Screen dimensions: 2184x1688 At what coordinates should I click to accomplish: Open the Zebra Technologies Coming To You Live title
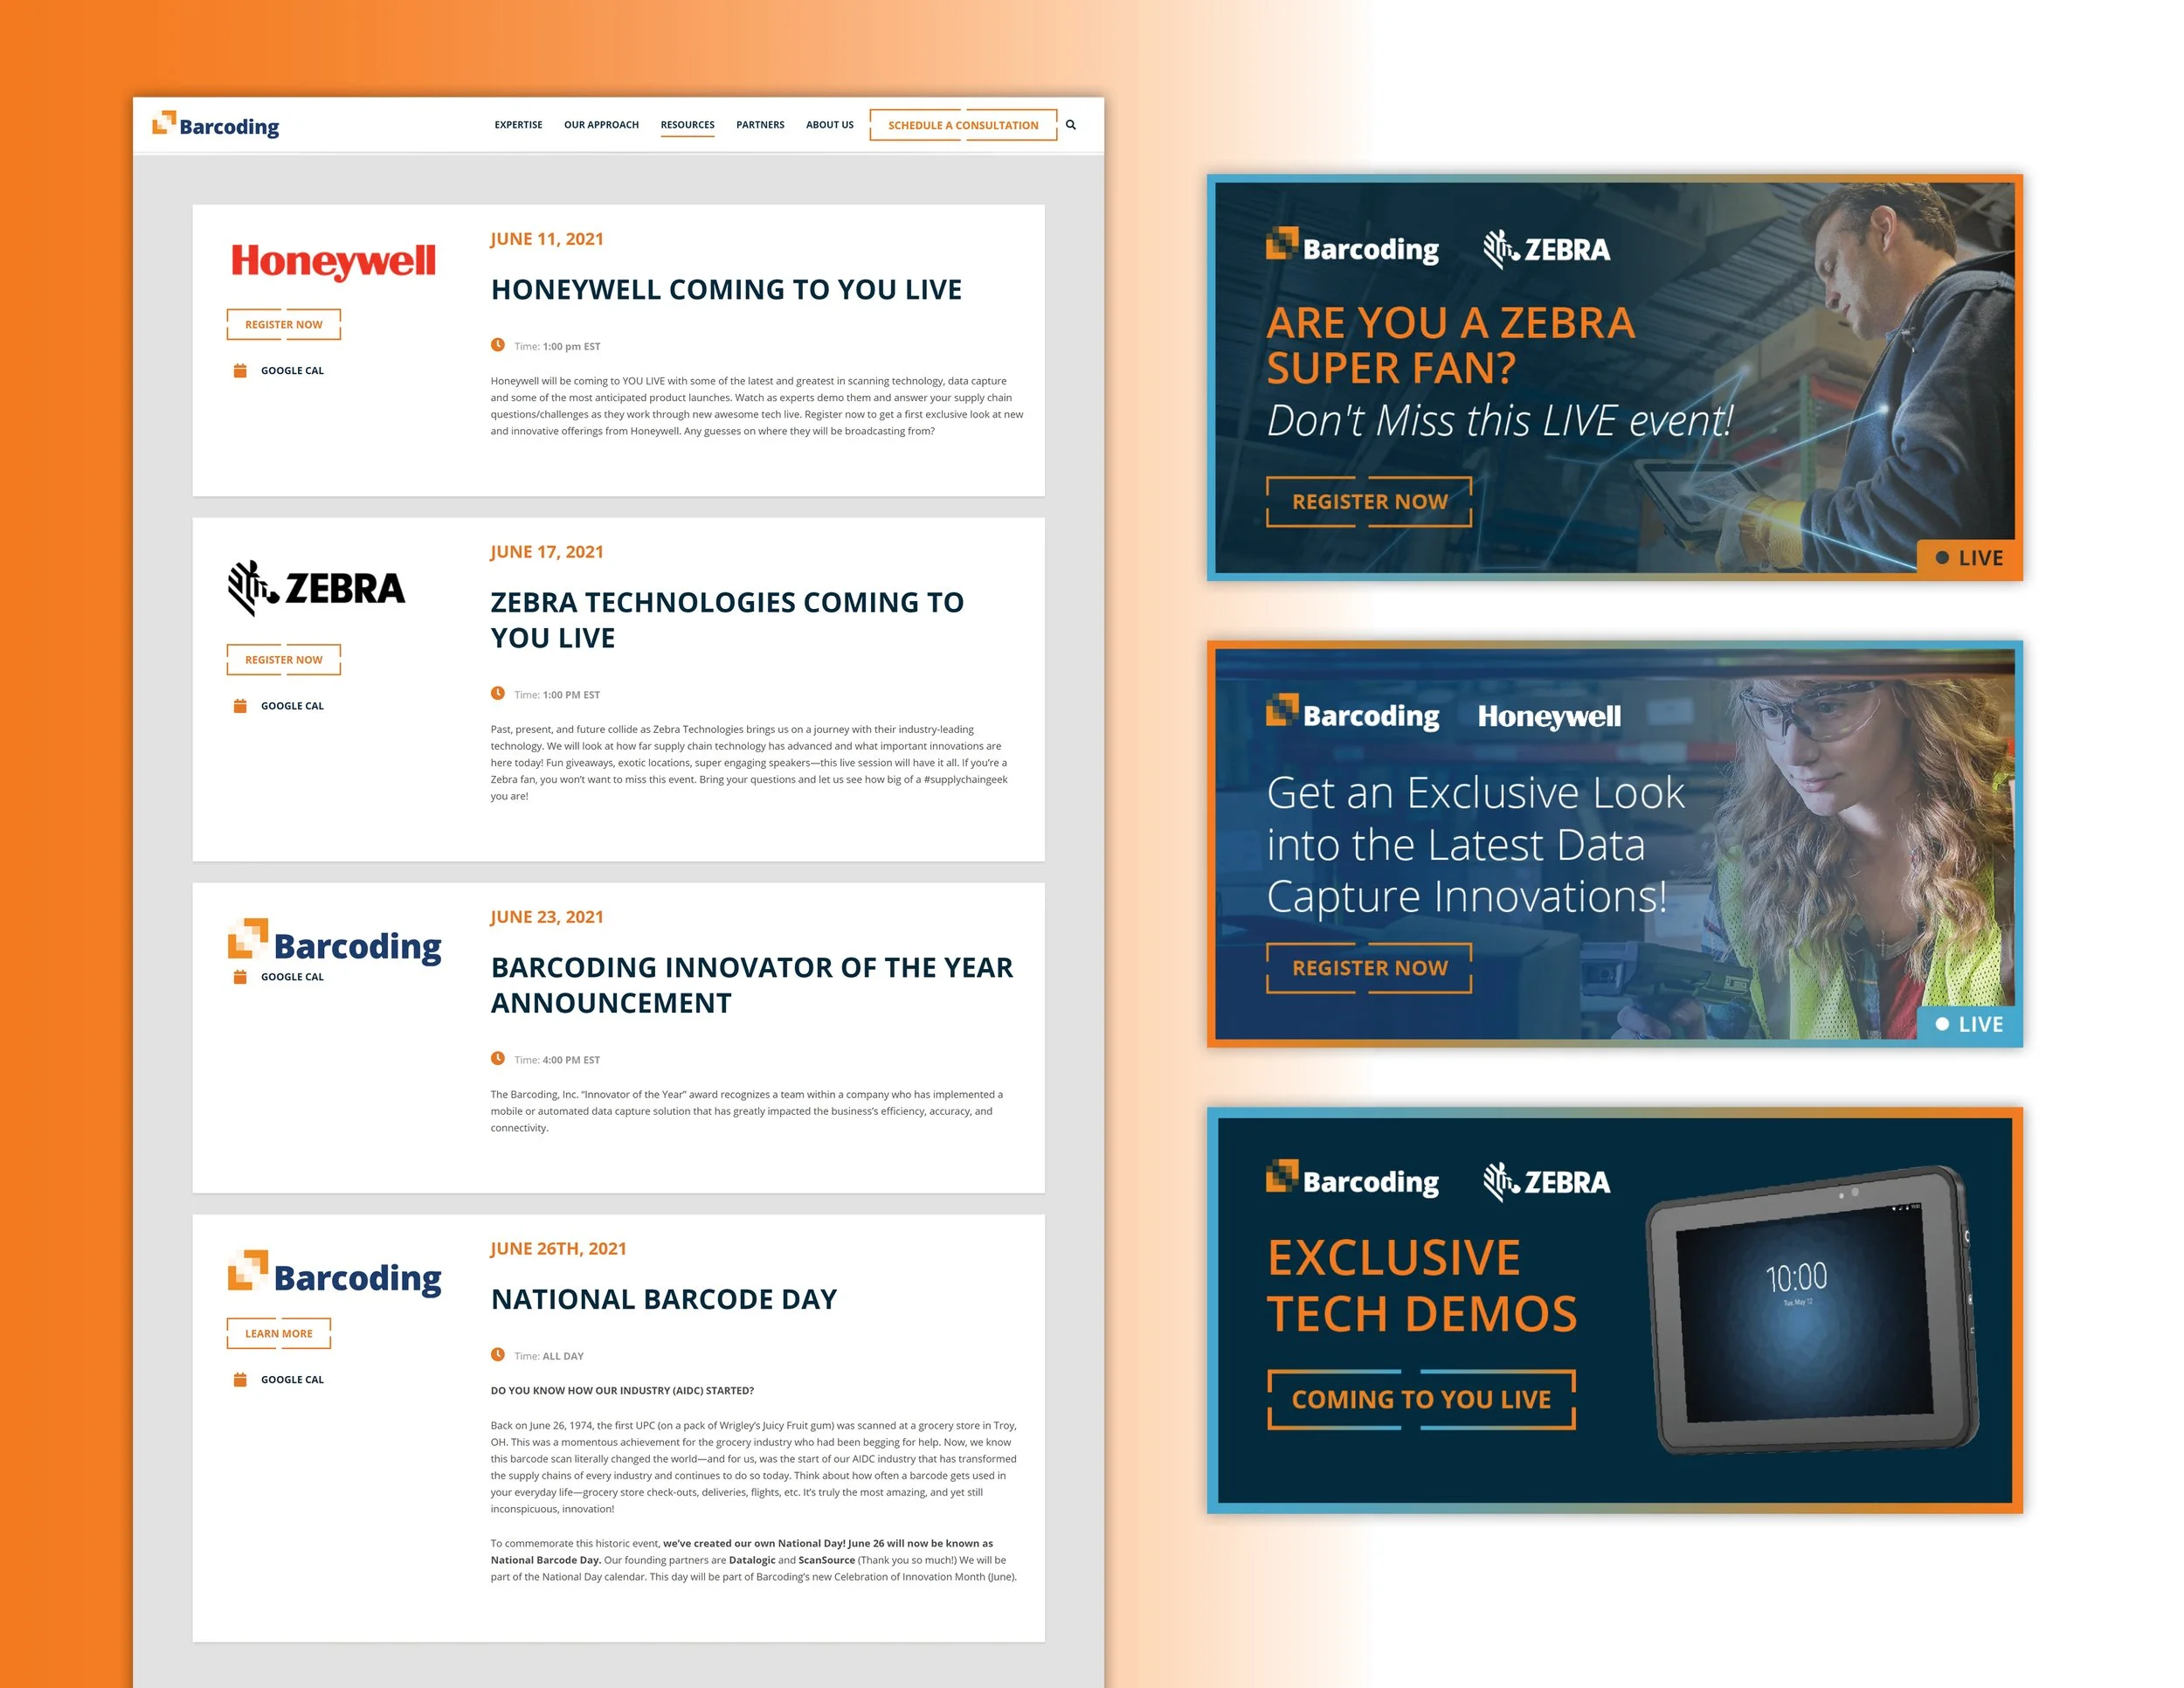[x=727, y=620]
